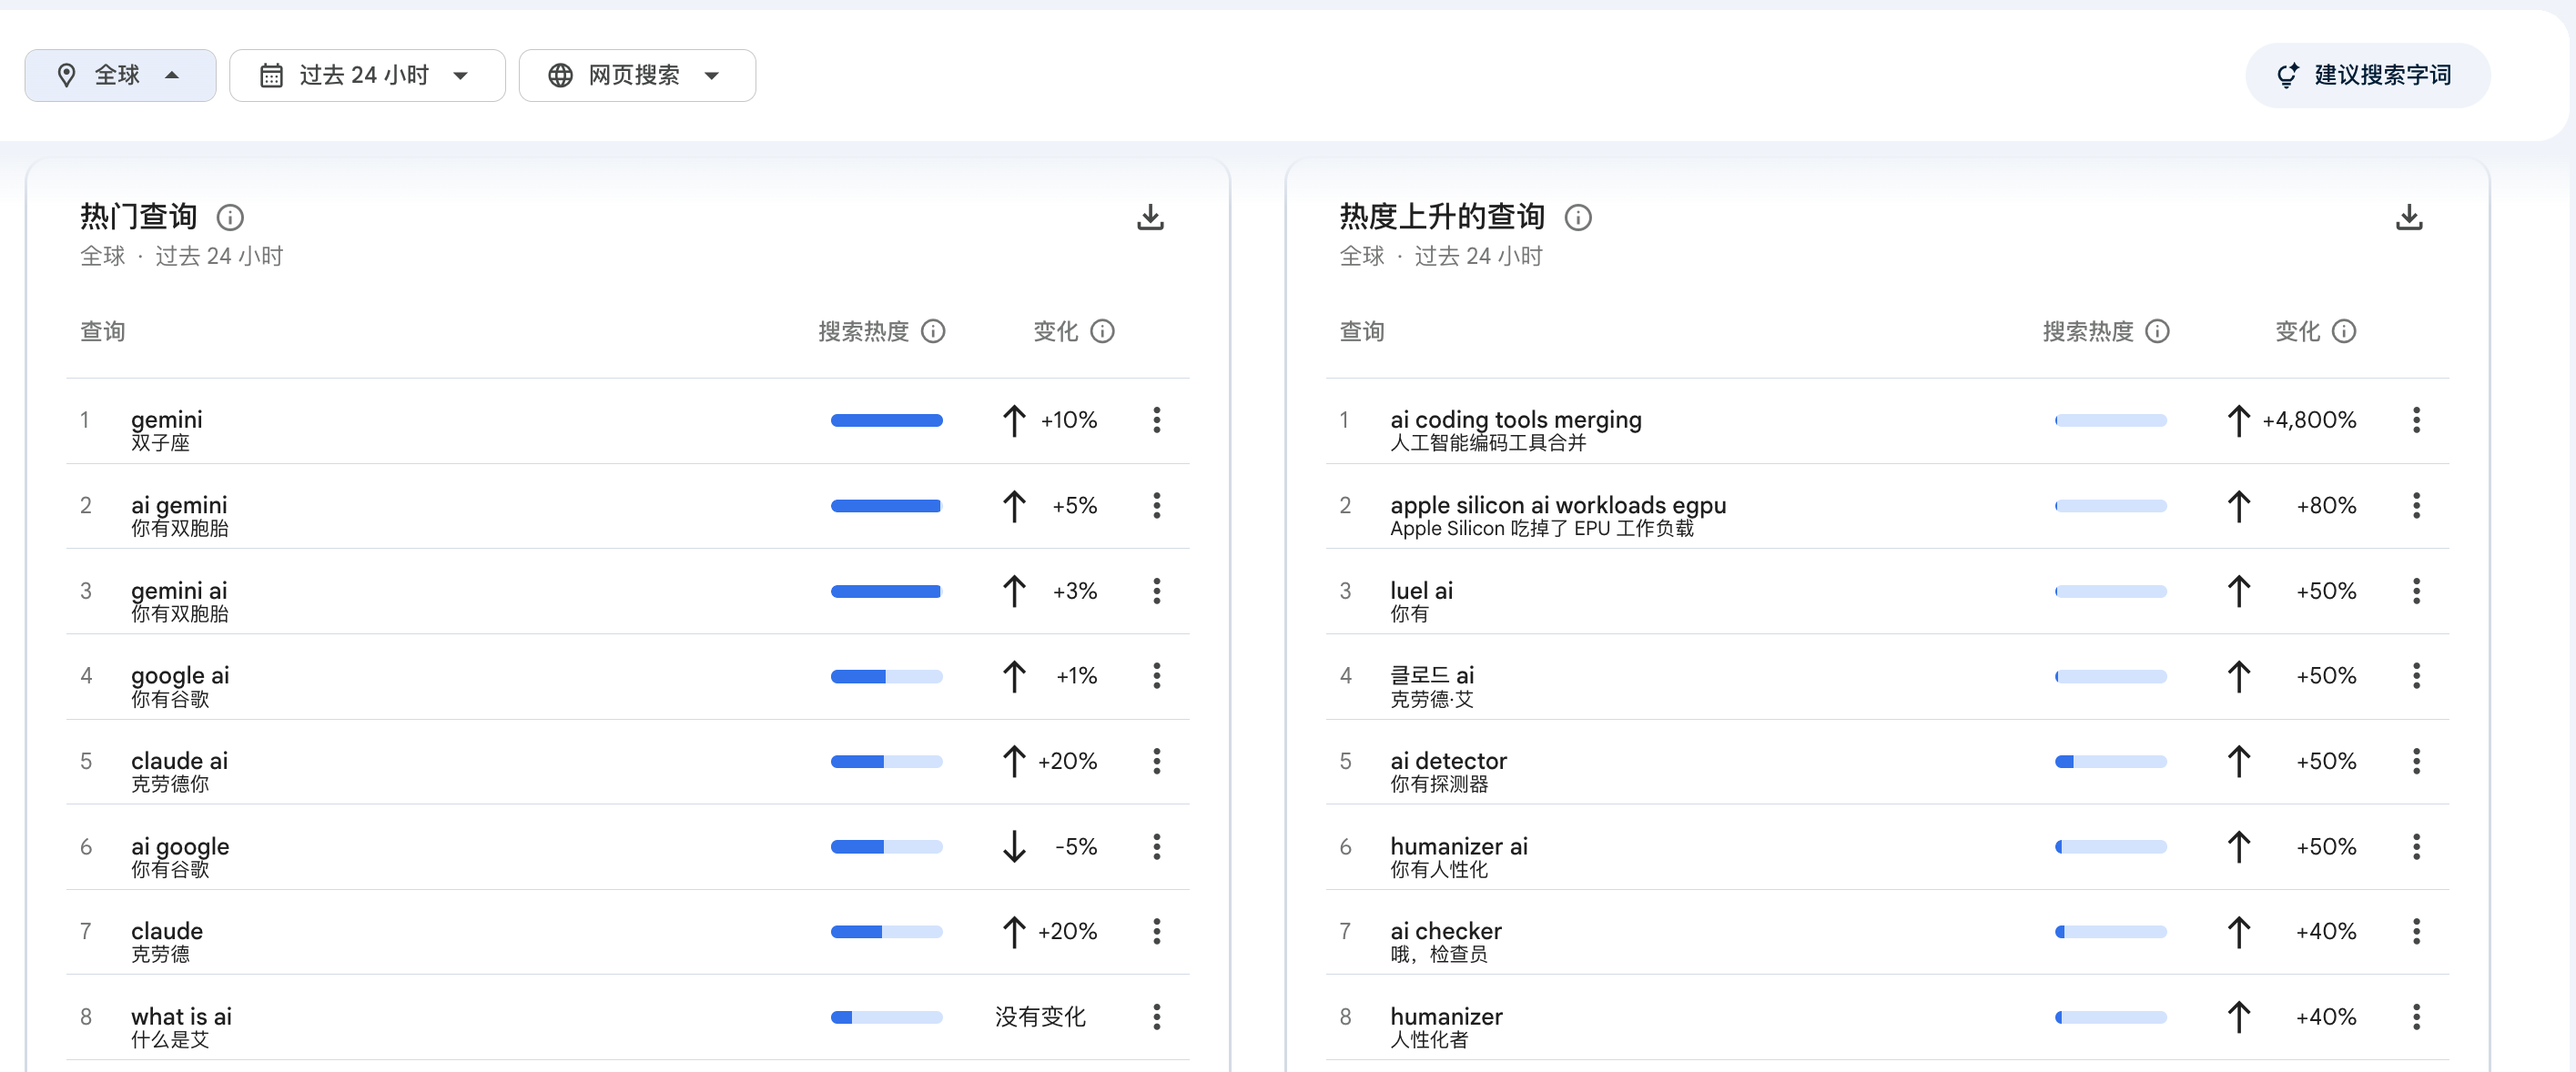
Task: Open the 过去 24 小时 time range dropdown
Action: pos(367,75)
